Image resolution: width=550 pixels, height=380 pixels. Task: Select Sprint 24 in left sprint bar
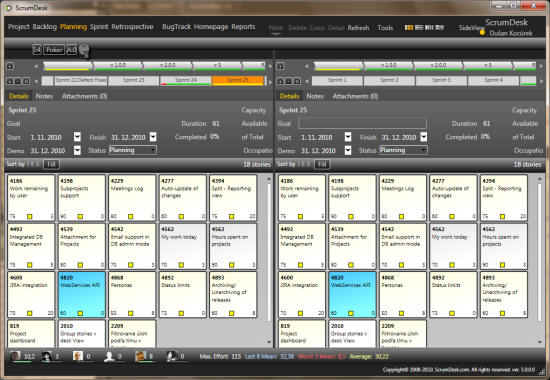186,81
